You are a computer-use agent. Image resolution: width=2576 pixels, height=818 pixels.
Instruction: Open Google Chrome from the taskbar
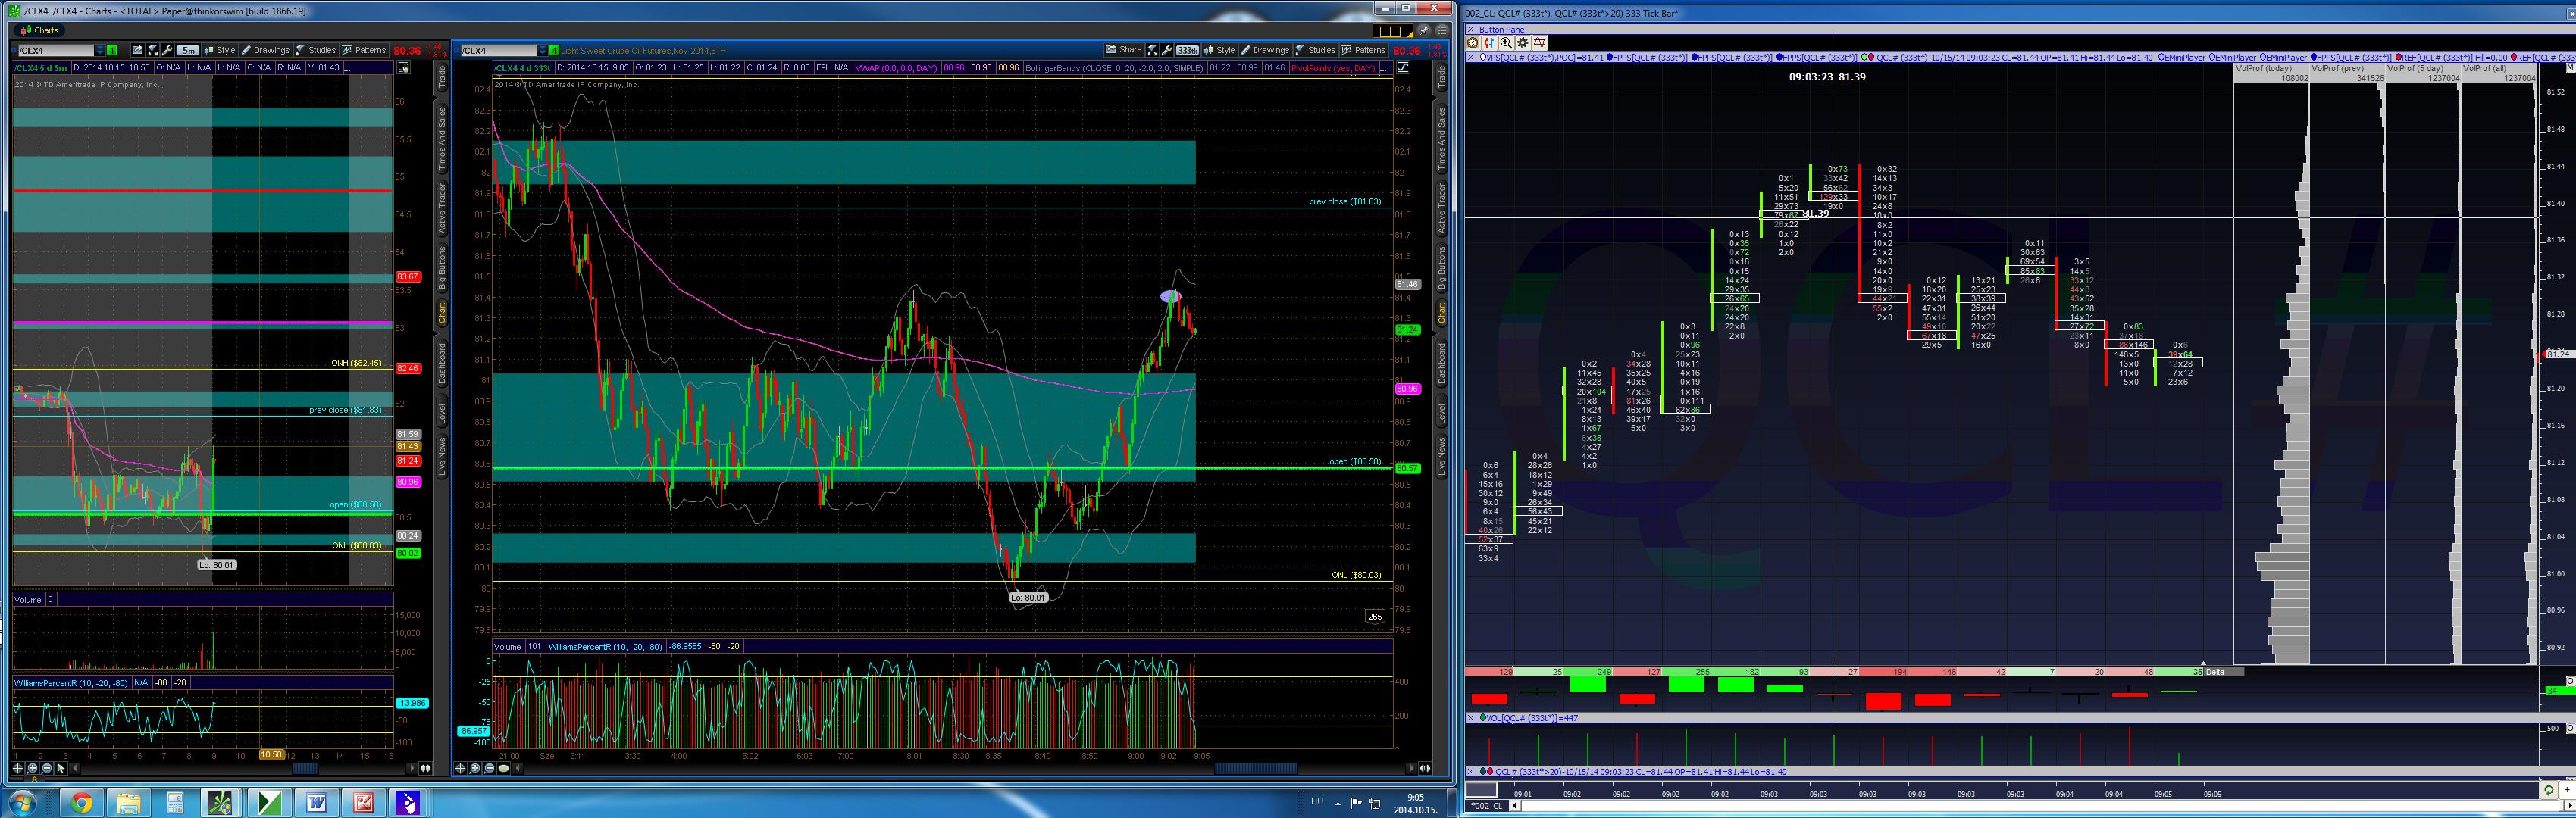click(82, 803)
